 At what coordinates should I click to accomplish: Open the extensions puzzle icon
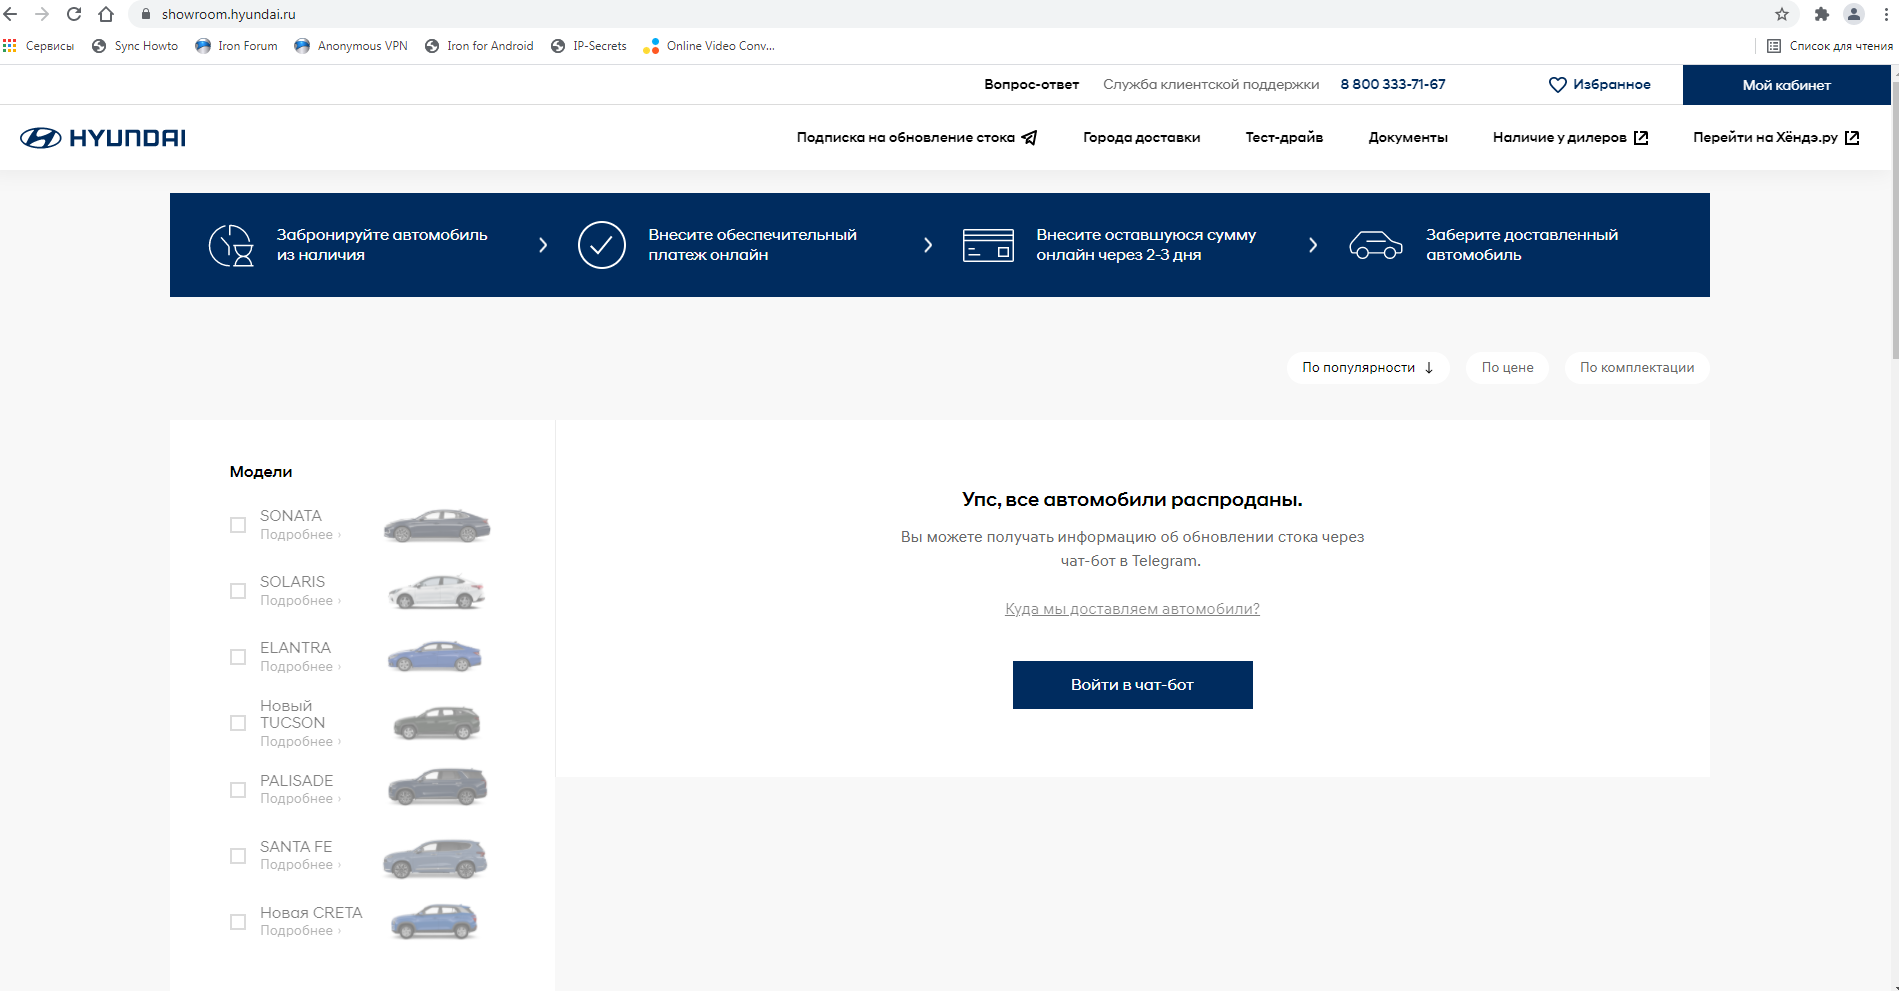coord(1822,14)
